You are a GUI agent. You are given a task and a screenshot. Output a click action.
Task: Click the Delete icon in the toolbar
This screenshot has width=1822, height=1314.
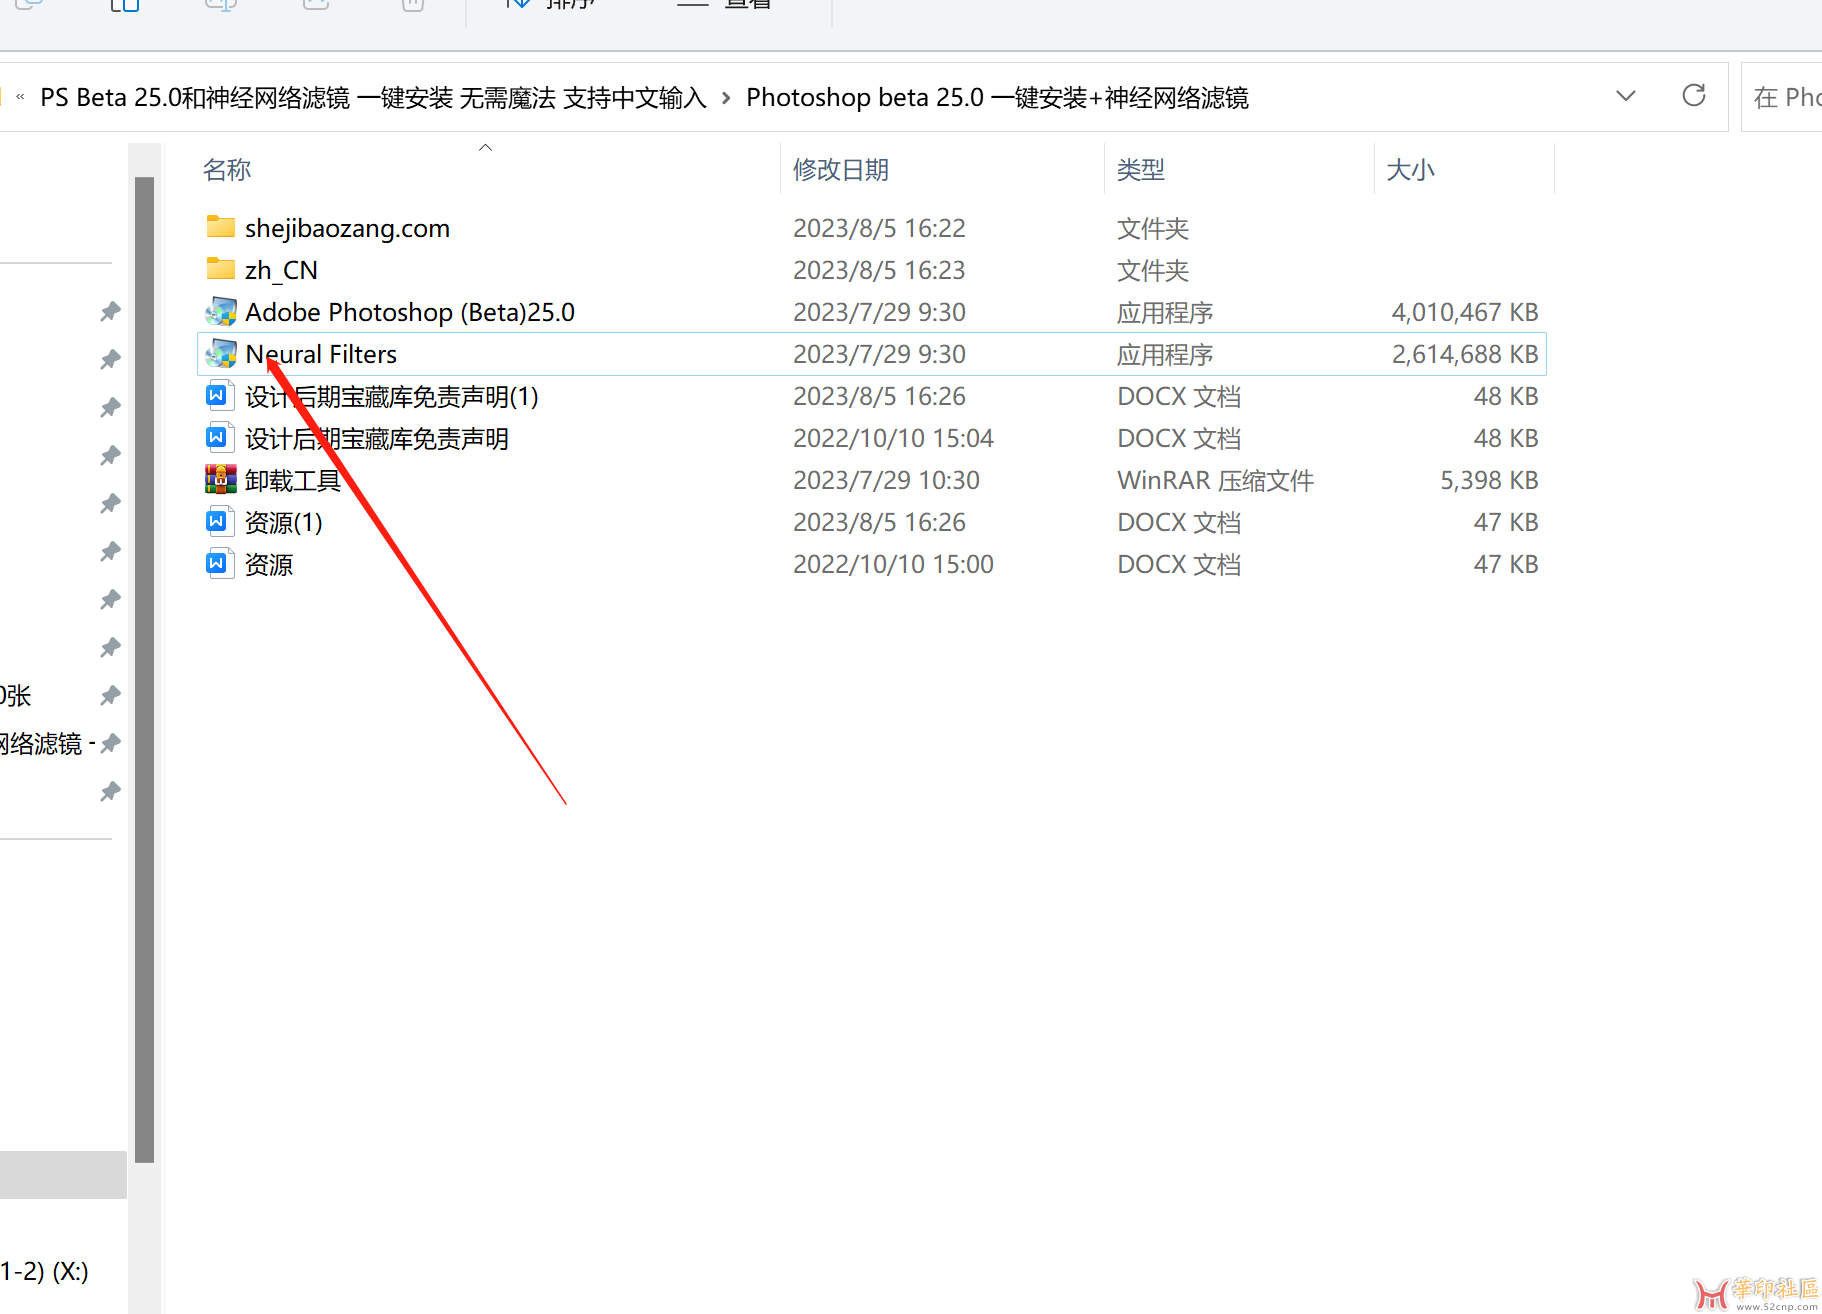pos(411,5)
